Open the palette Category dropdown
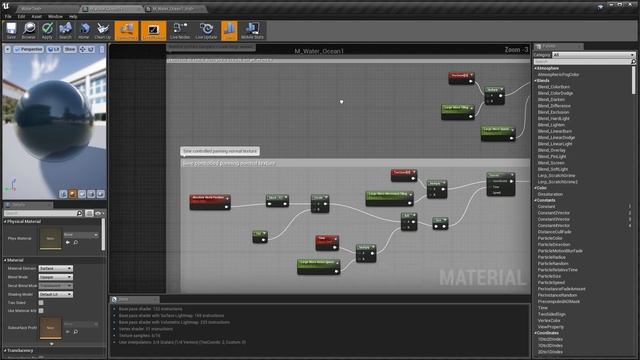Image resolution: width=640 pixels, height=360 pixels. [x=593, y=55]
